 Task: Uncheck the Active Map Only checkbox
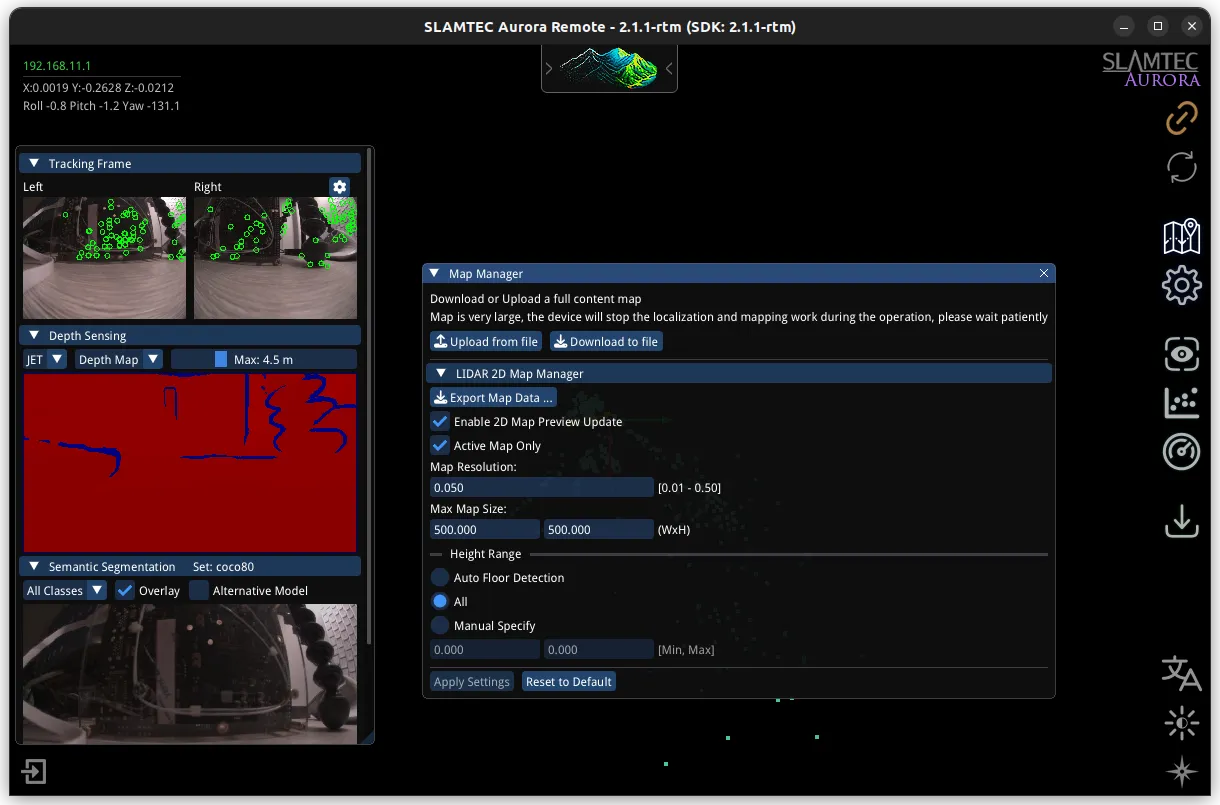click(x=440, y=446)
